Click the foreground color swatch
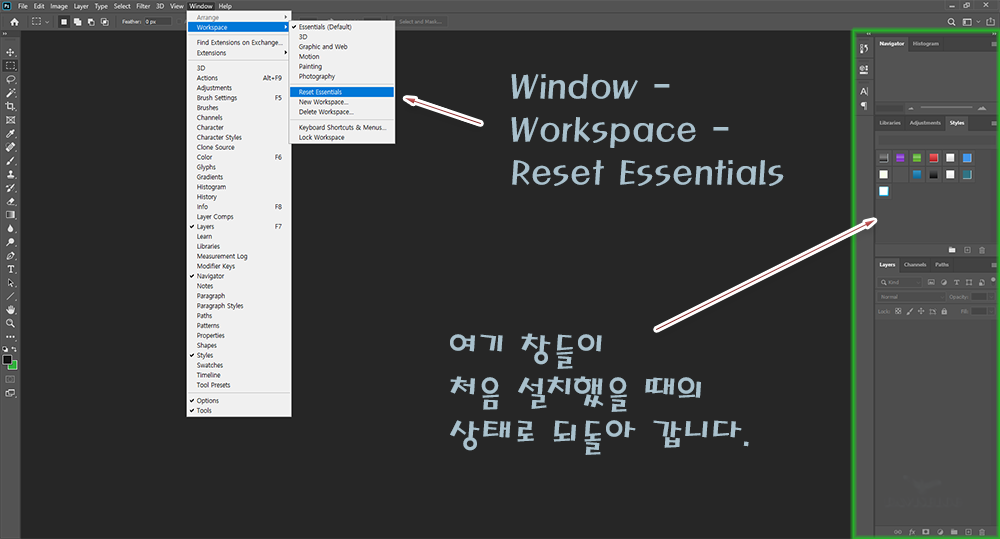 (x=7, y=360)
